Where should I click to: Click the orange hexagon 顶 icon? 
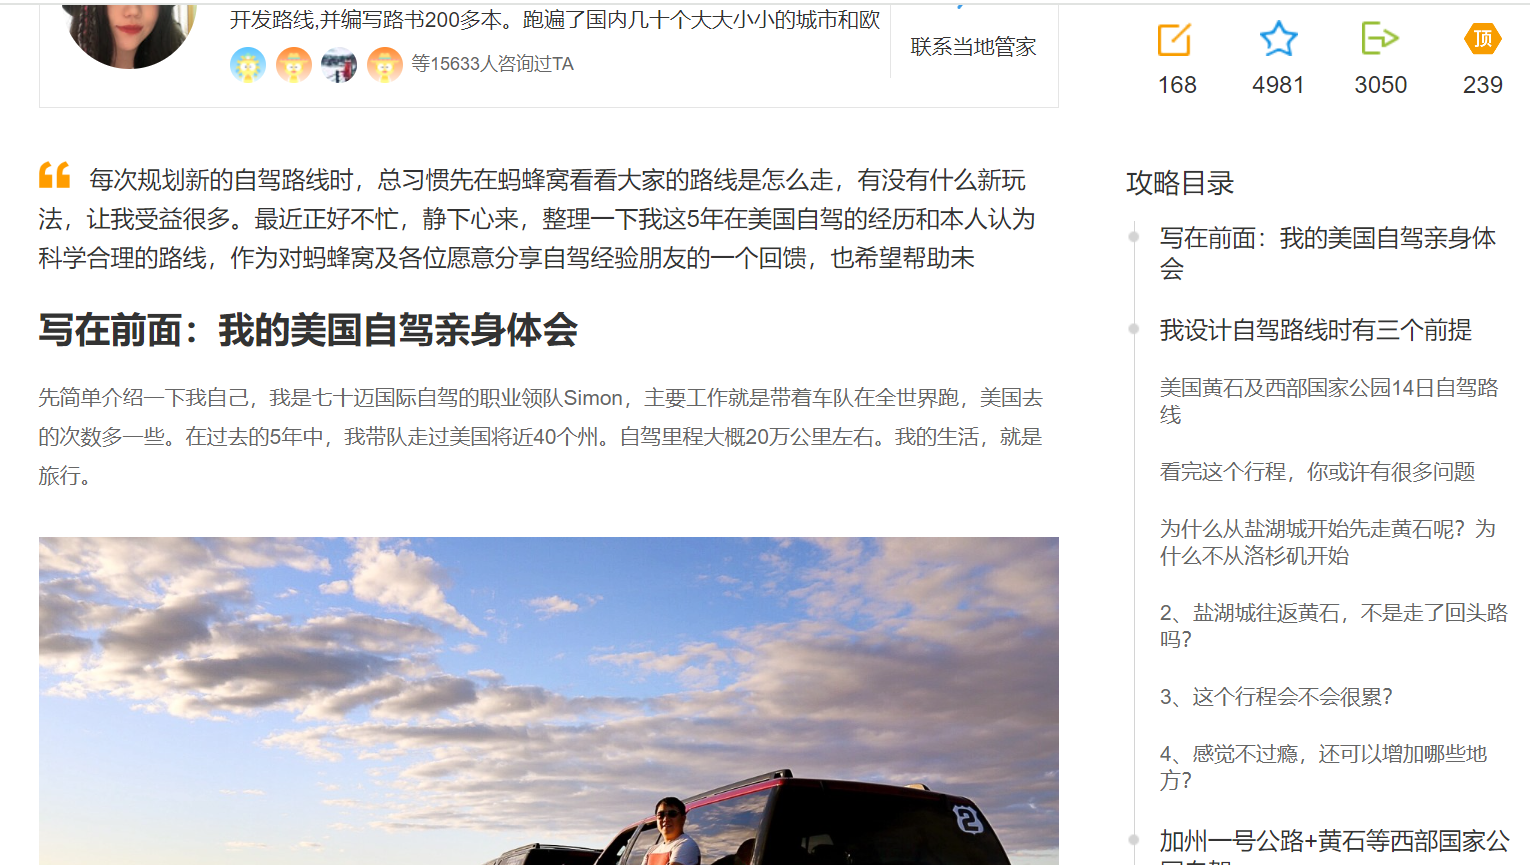coord(1482,39)
